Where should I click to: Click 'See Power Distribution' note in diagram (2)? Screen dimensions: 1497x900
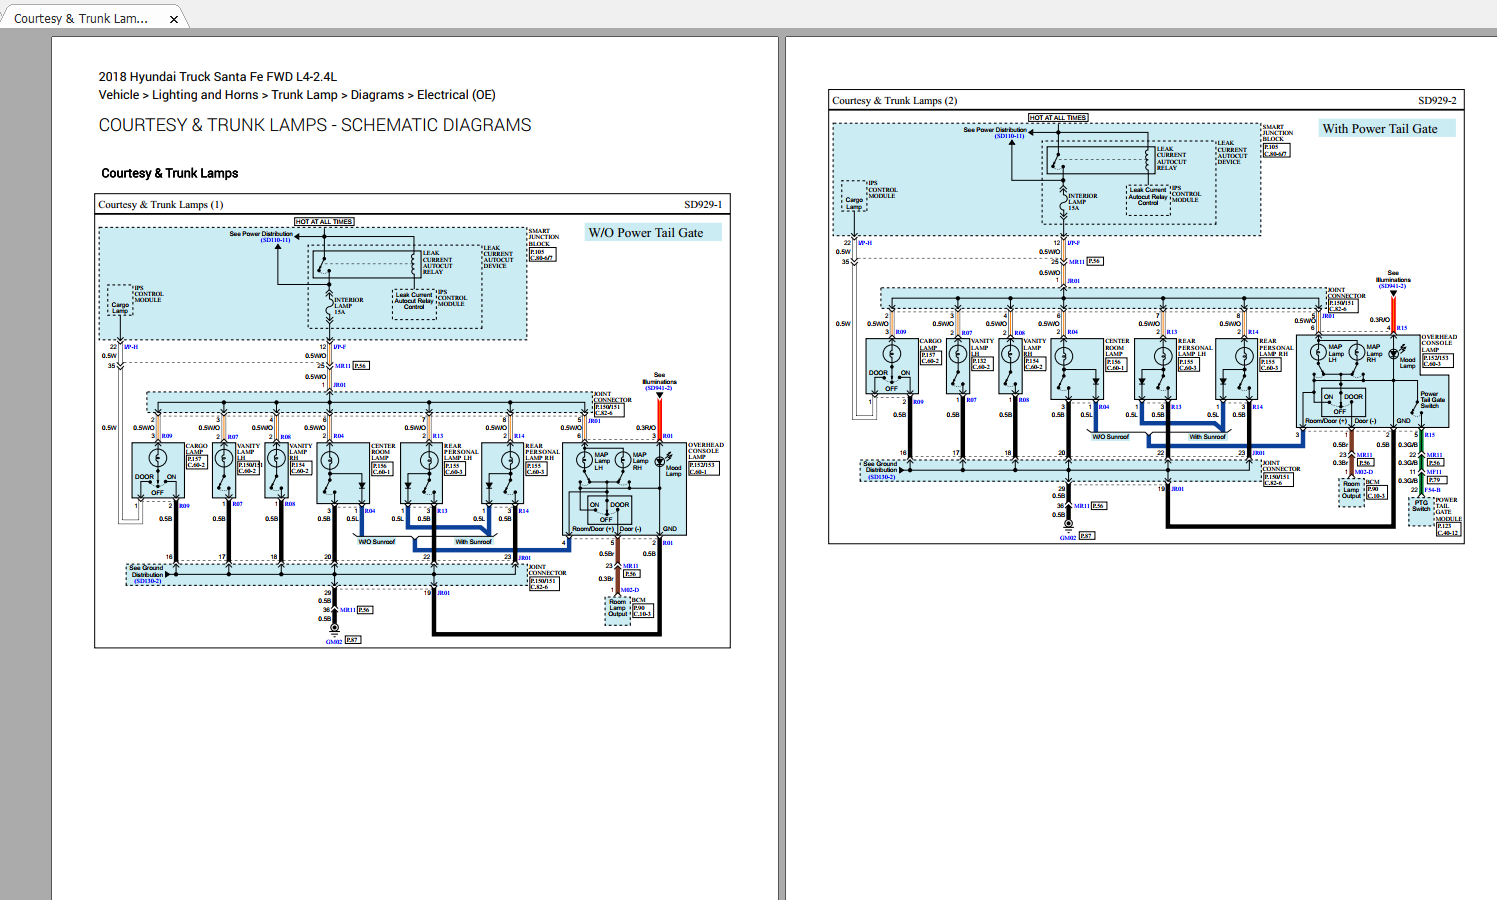pos(995,130)
